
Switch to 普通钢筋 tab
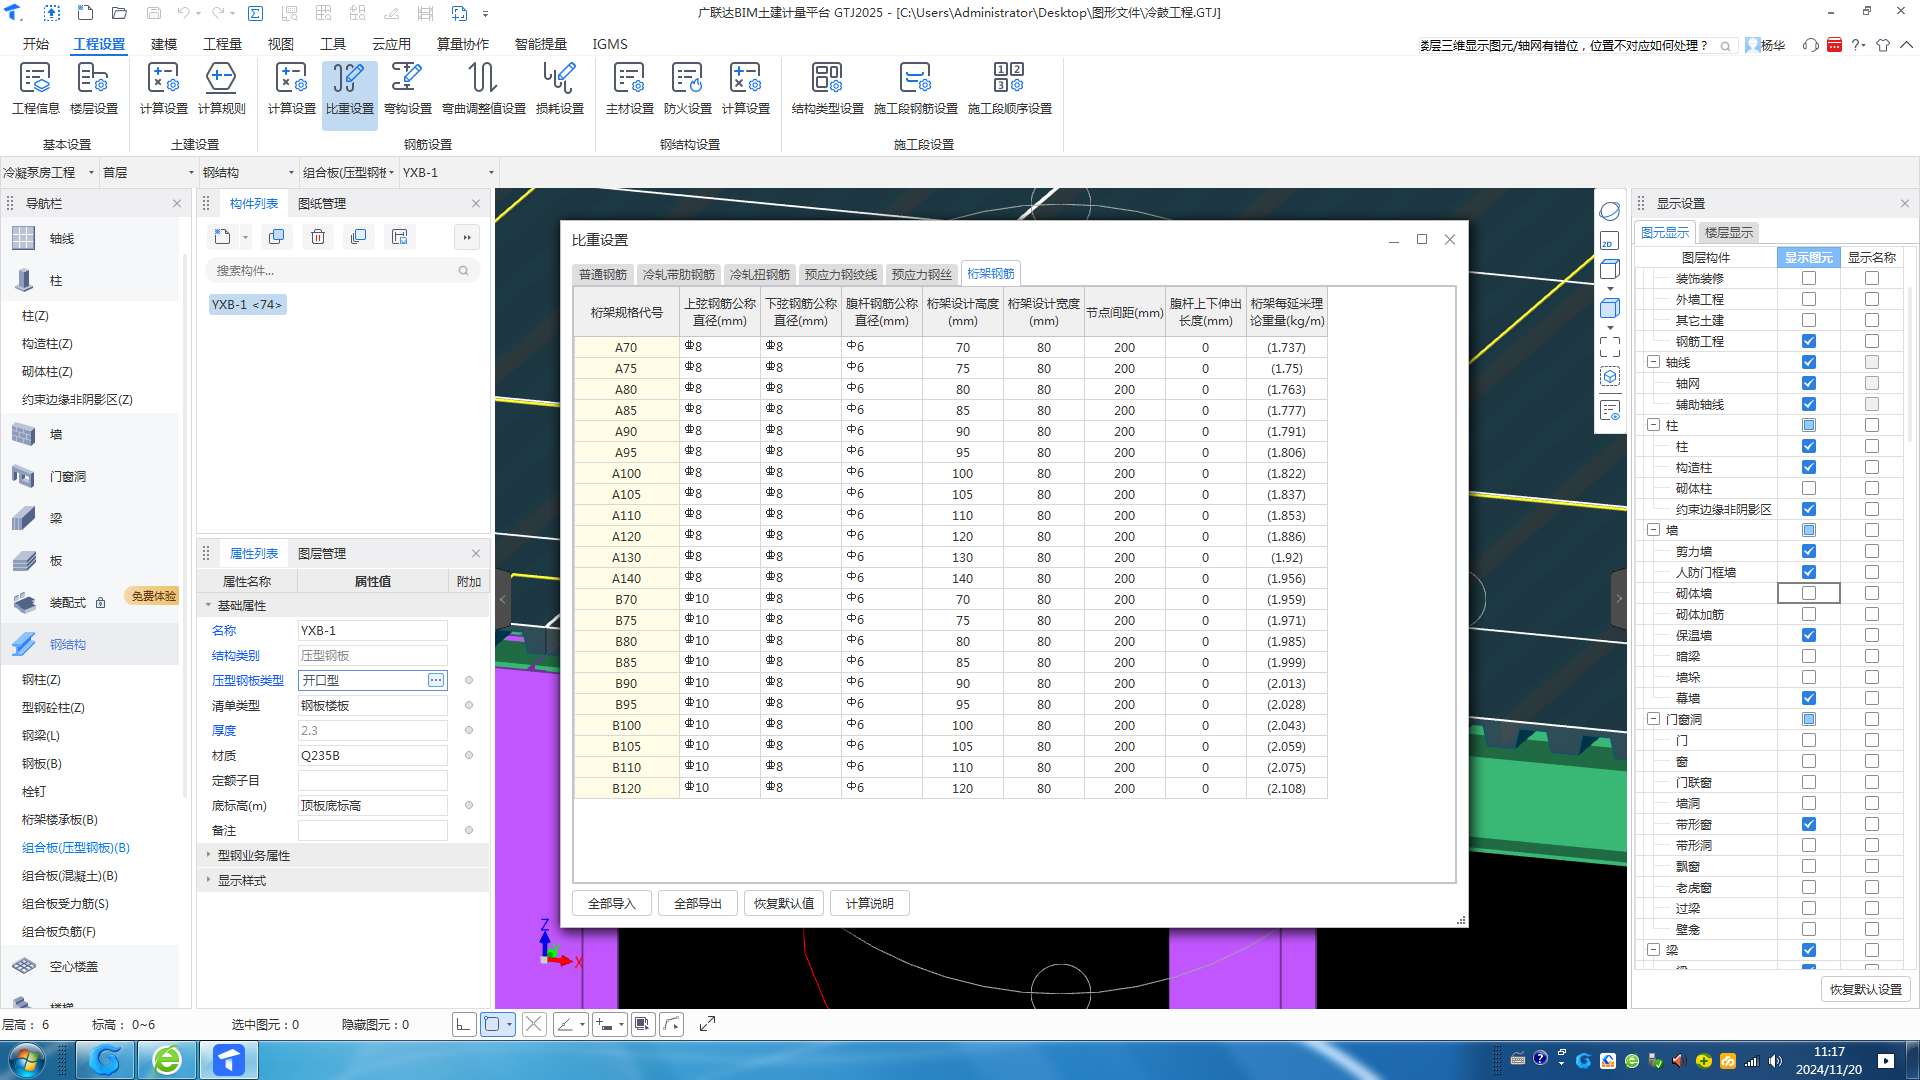tap(602, 274)
